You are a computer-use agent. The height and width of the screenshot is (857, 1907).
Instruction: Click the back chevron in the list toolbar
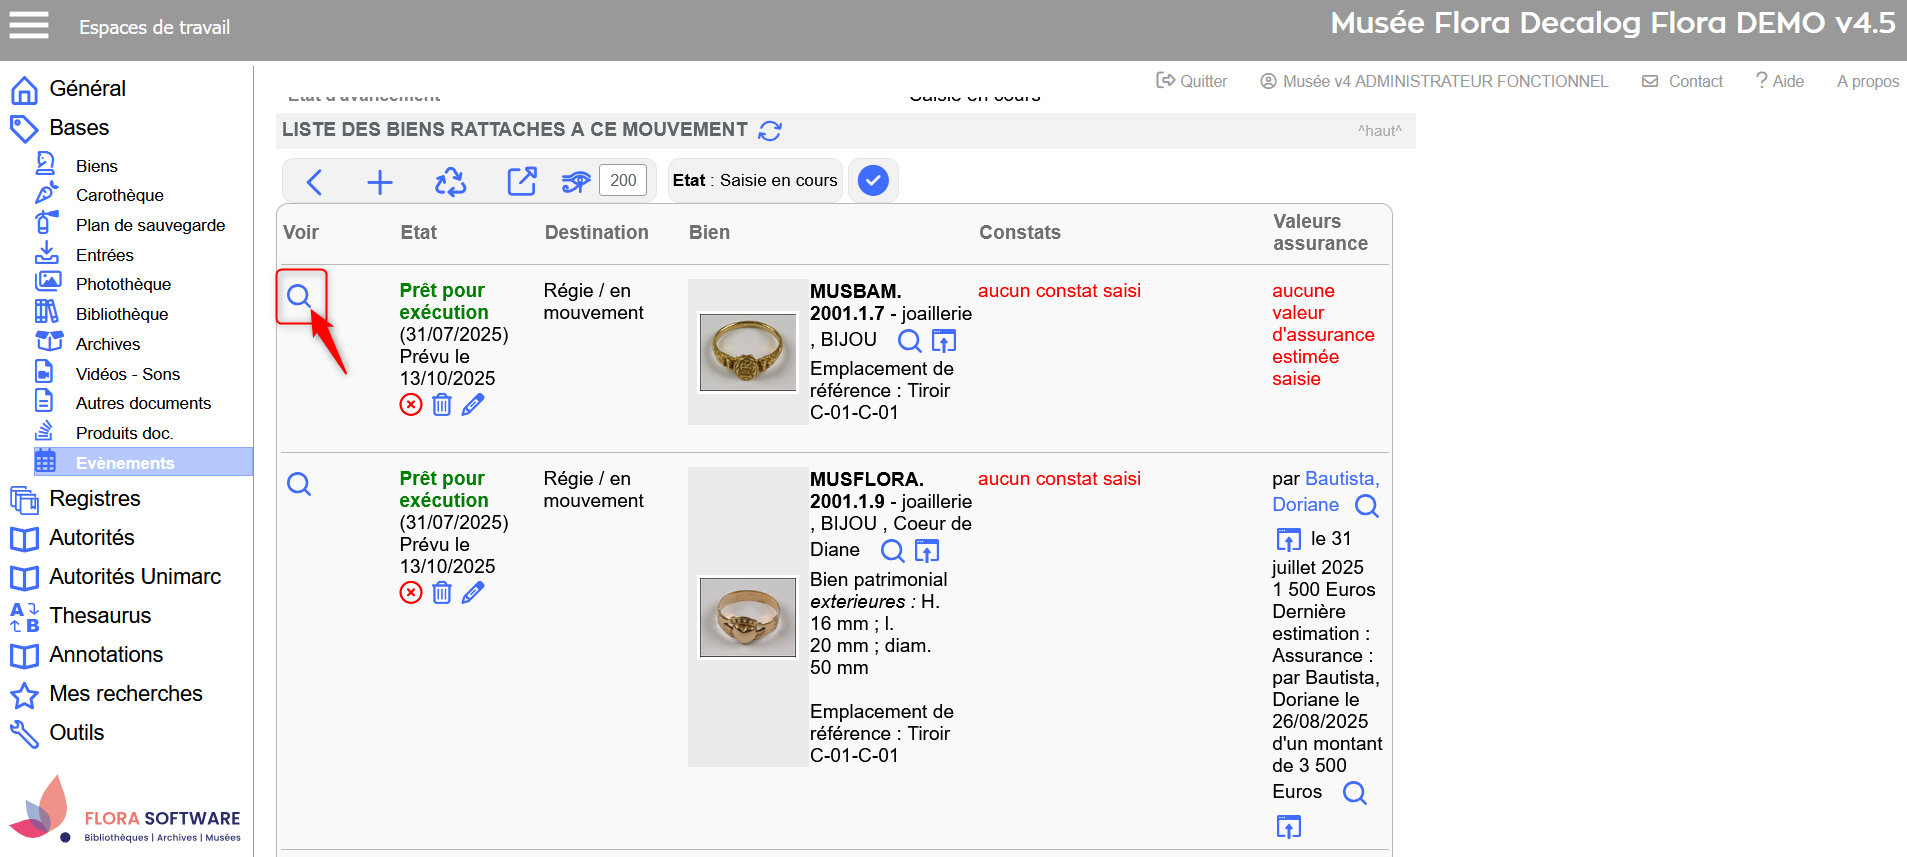(314, 182)
